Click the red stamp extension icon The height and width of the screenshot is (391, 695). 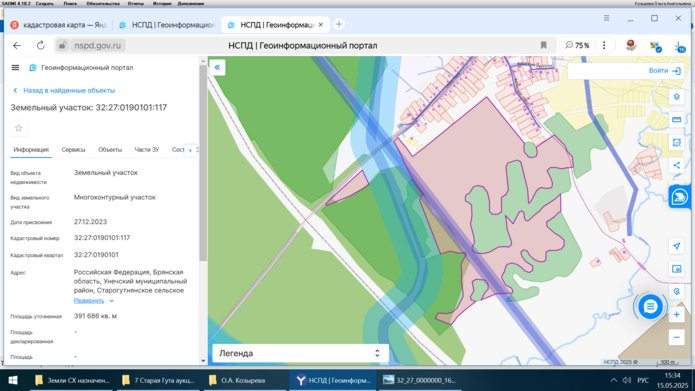631,45
